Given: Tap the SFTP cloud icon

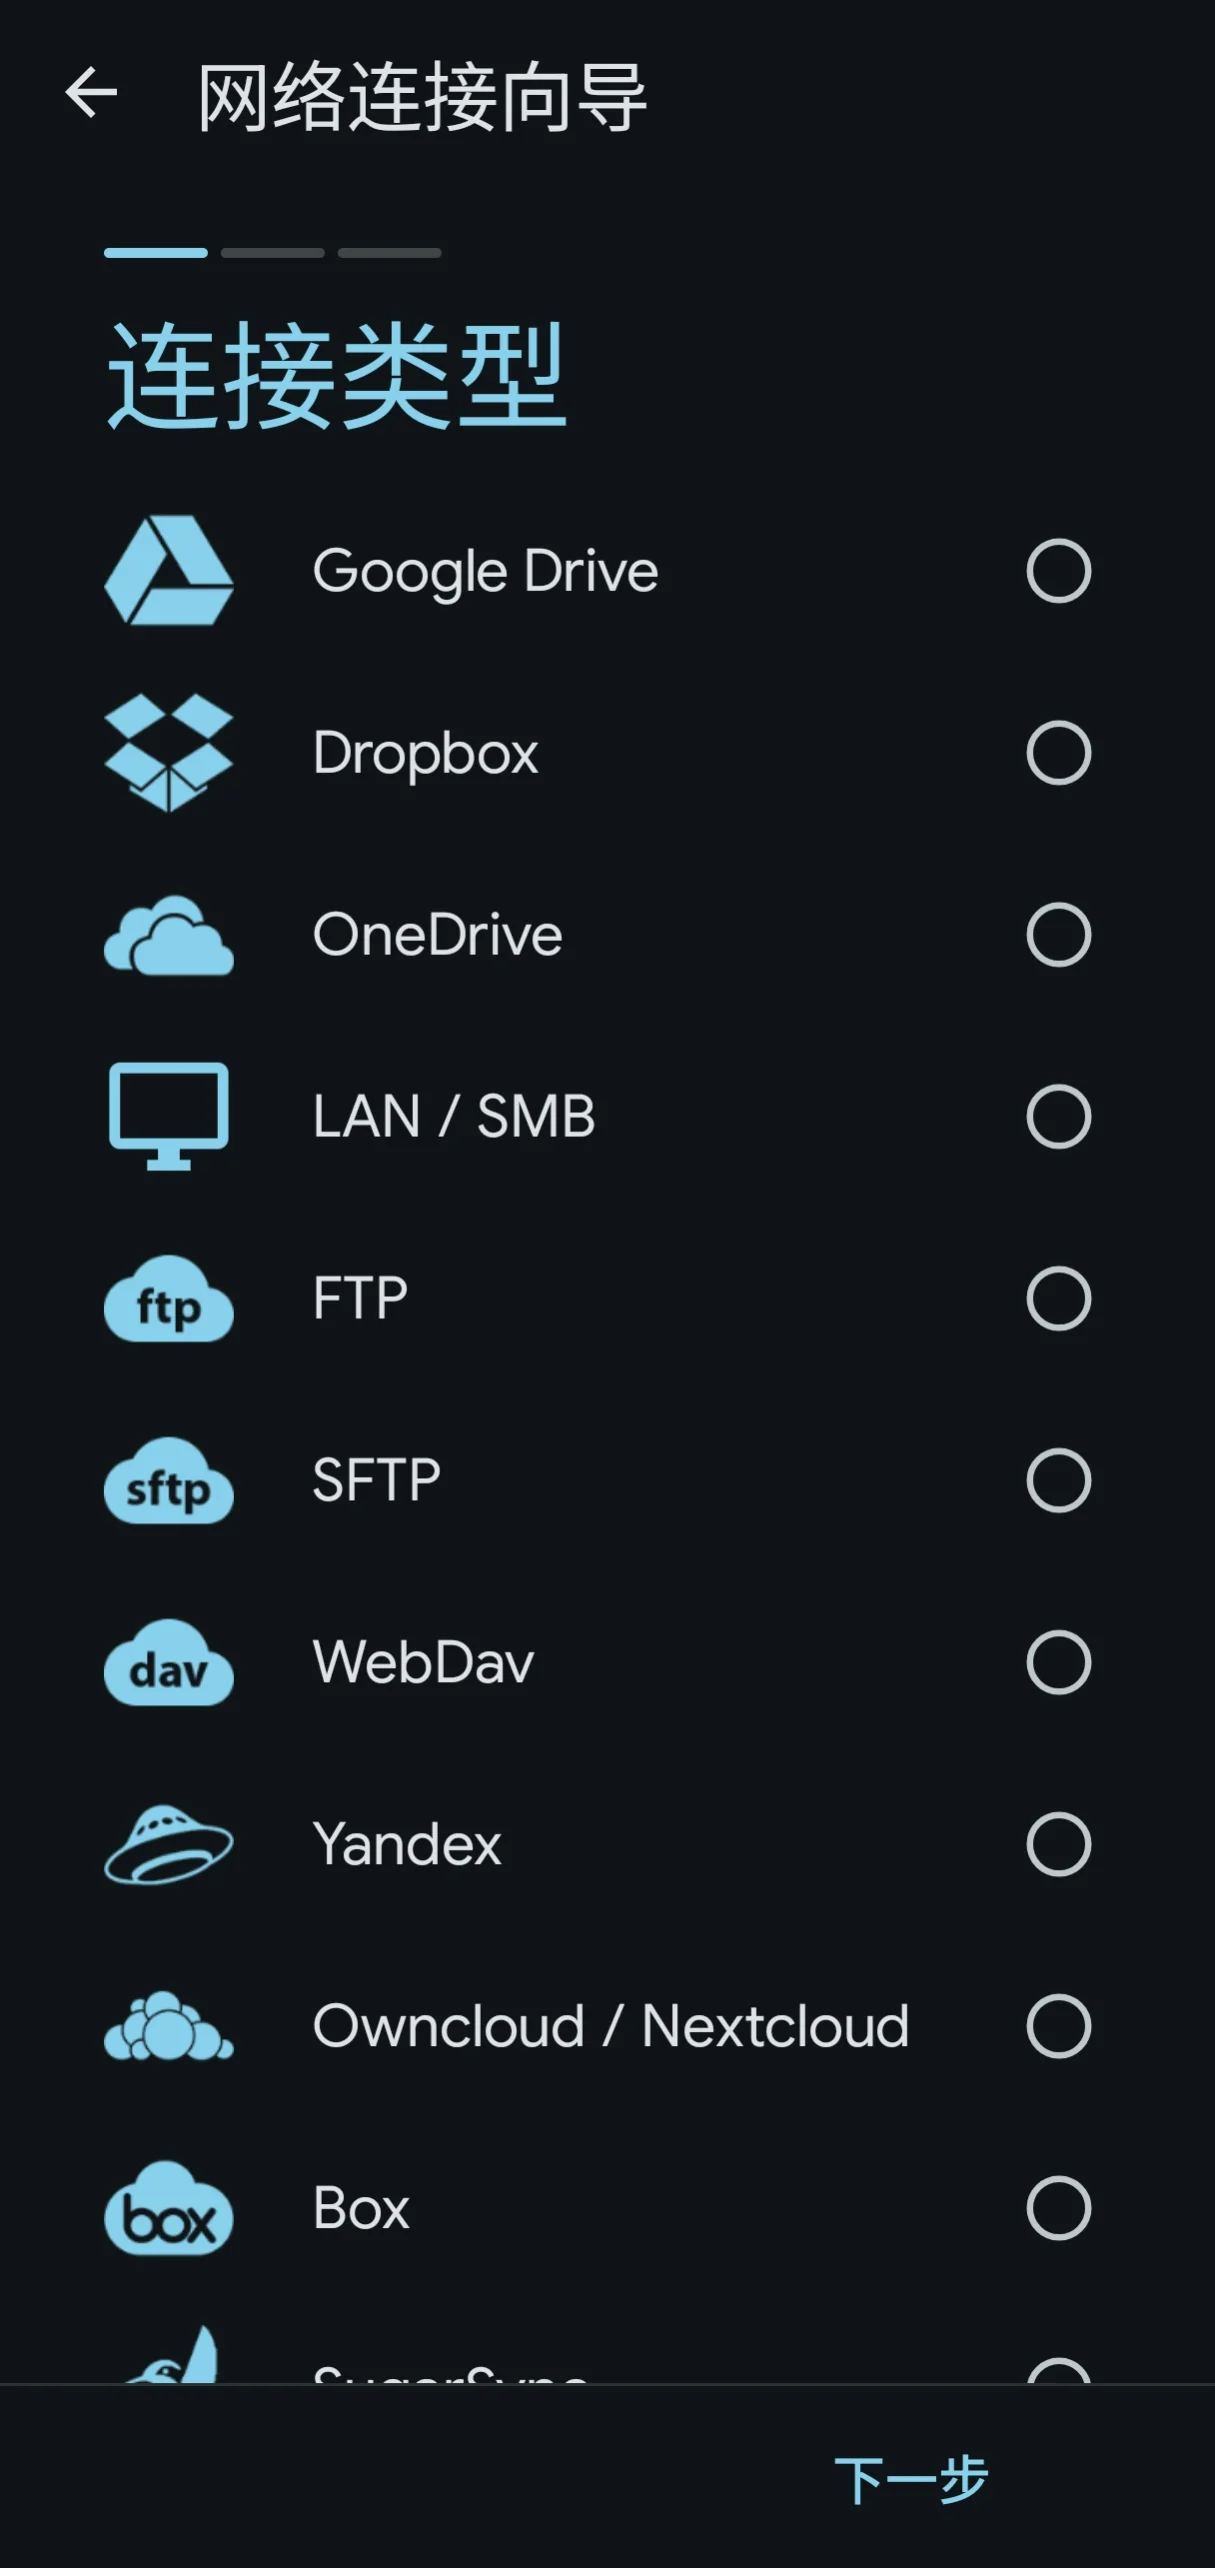Looking at the screenshot, I should point(168,1481).
